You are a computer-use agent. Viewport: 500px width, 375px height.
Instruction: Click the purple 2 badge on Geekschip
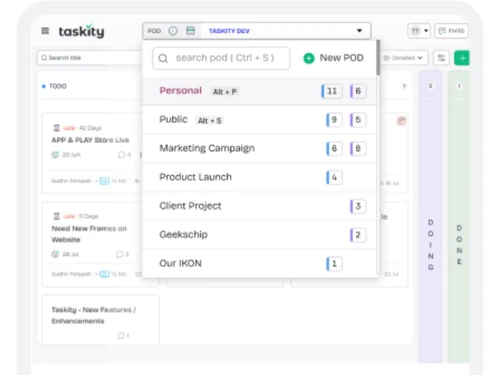tap(358, 235)
